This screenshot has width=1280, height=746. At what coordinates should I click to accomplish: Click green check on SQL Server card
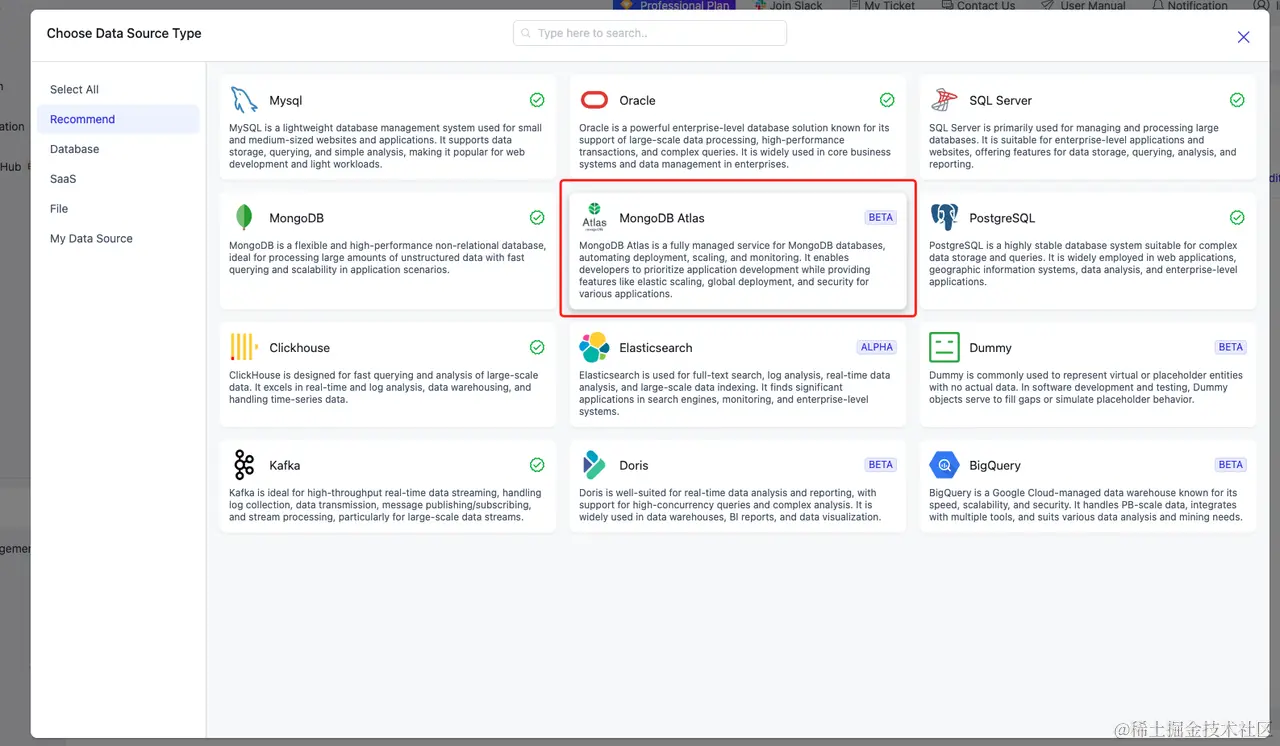pos(1237,100)
